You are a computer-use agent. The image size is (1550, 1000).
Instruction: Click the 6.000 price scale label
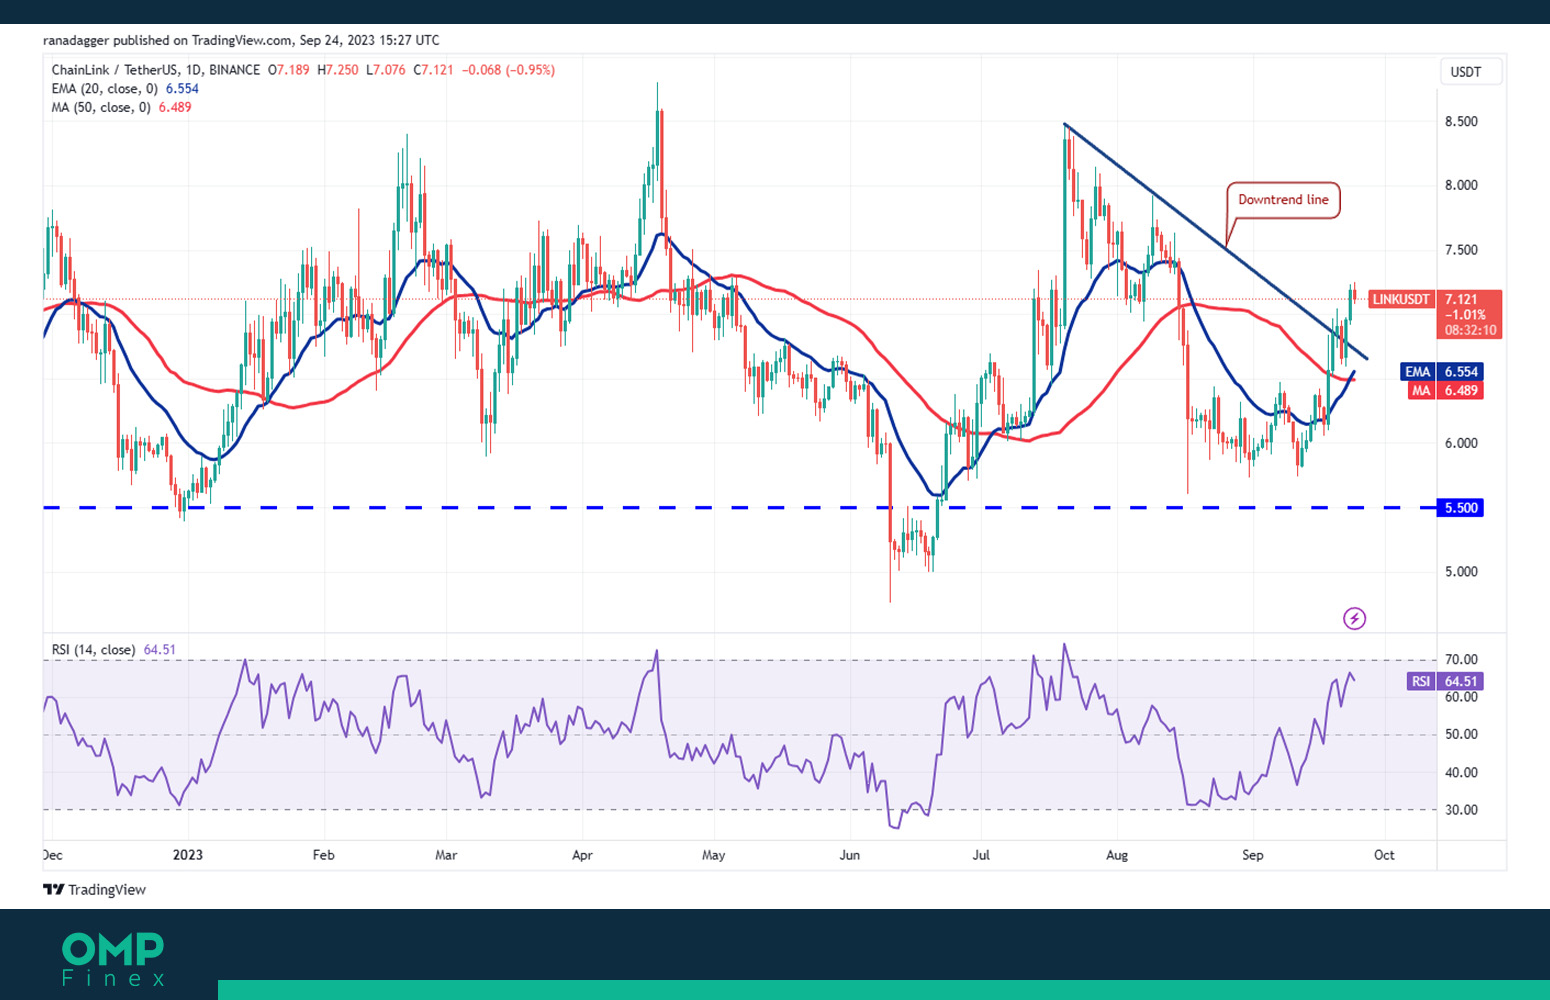(x=1461, y=444)
